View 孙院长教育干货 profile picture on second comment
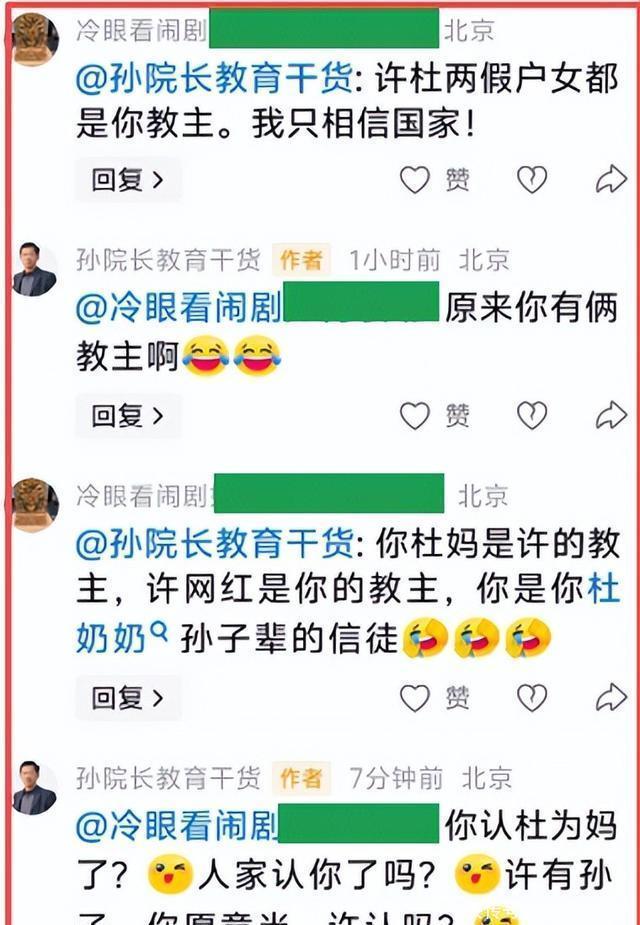Screen dimensions: 640x925 [x=35, y=269]
